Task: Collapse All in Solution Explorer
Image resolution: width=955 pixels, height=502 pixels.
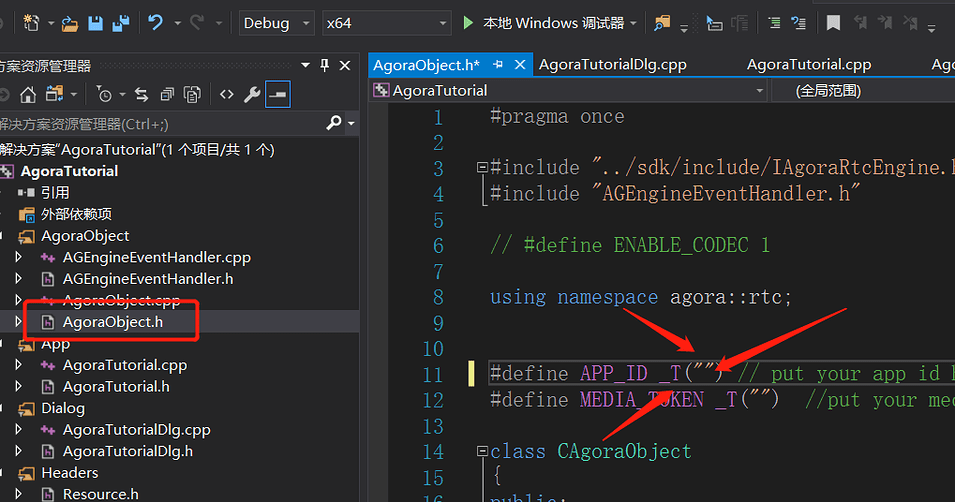Action: click(x=167, y=94)
